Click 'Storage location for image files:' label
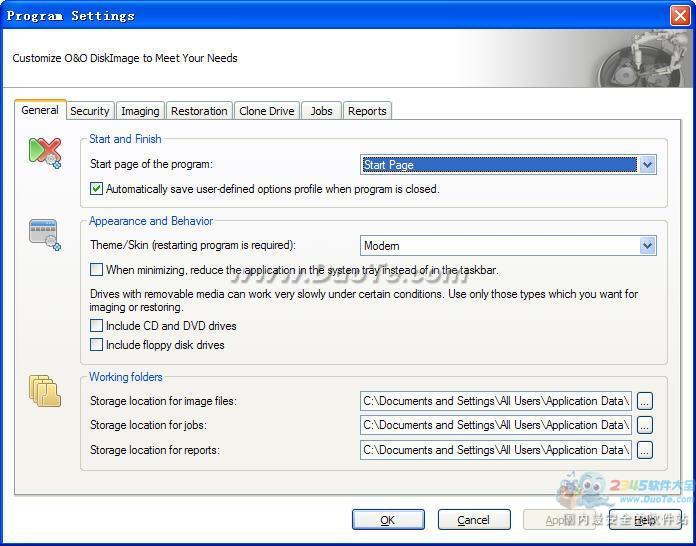This screenshot has width=696, height=546. coord(163,401)
